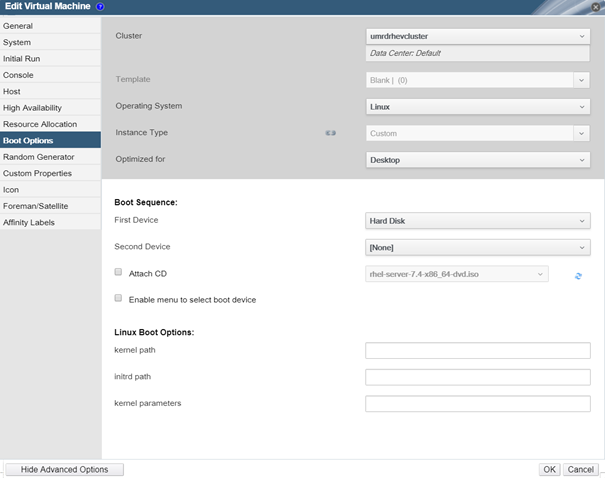Viewport: 605px width, 478px height.
Task: Click the Data Center: Default text
Action: (405, 53)
